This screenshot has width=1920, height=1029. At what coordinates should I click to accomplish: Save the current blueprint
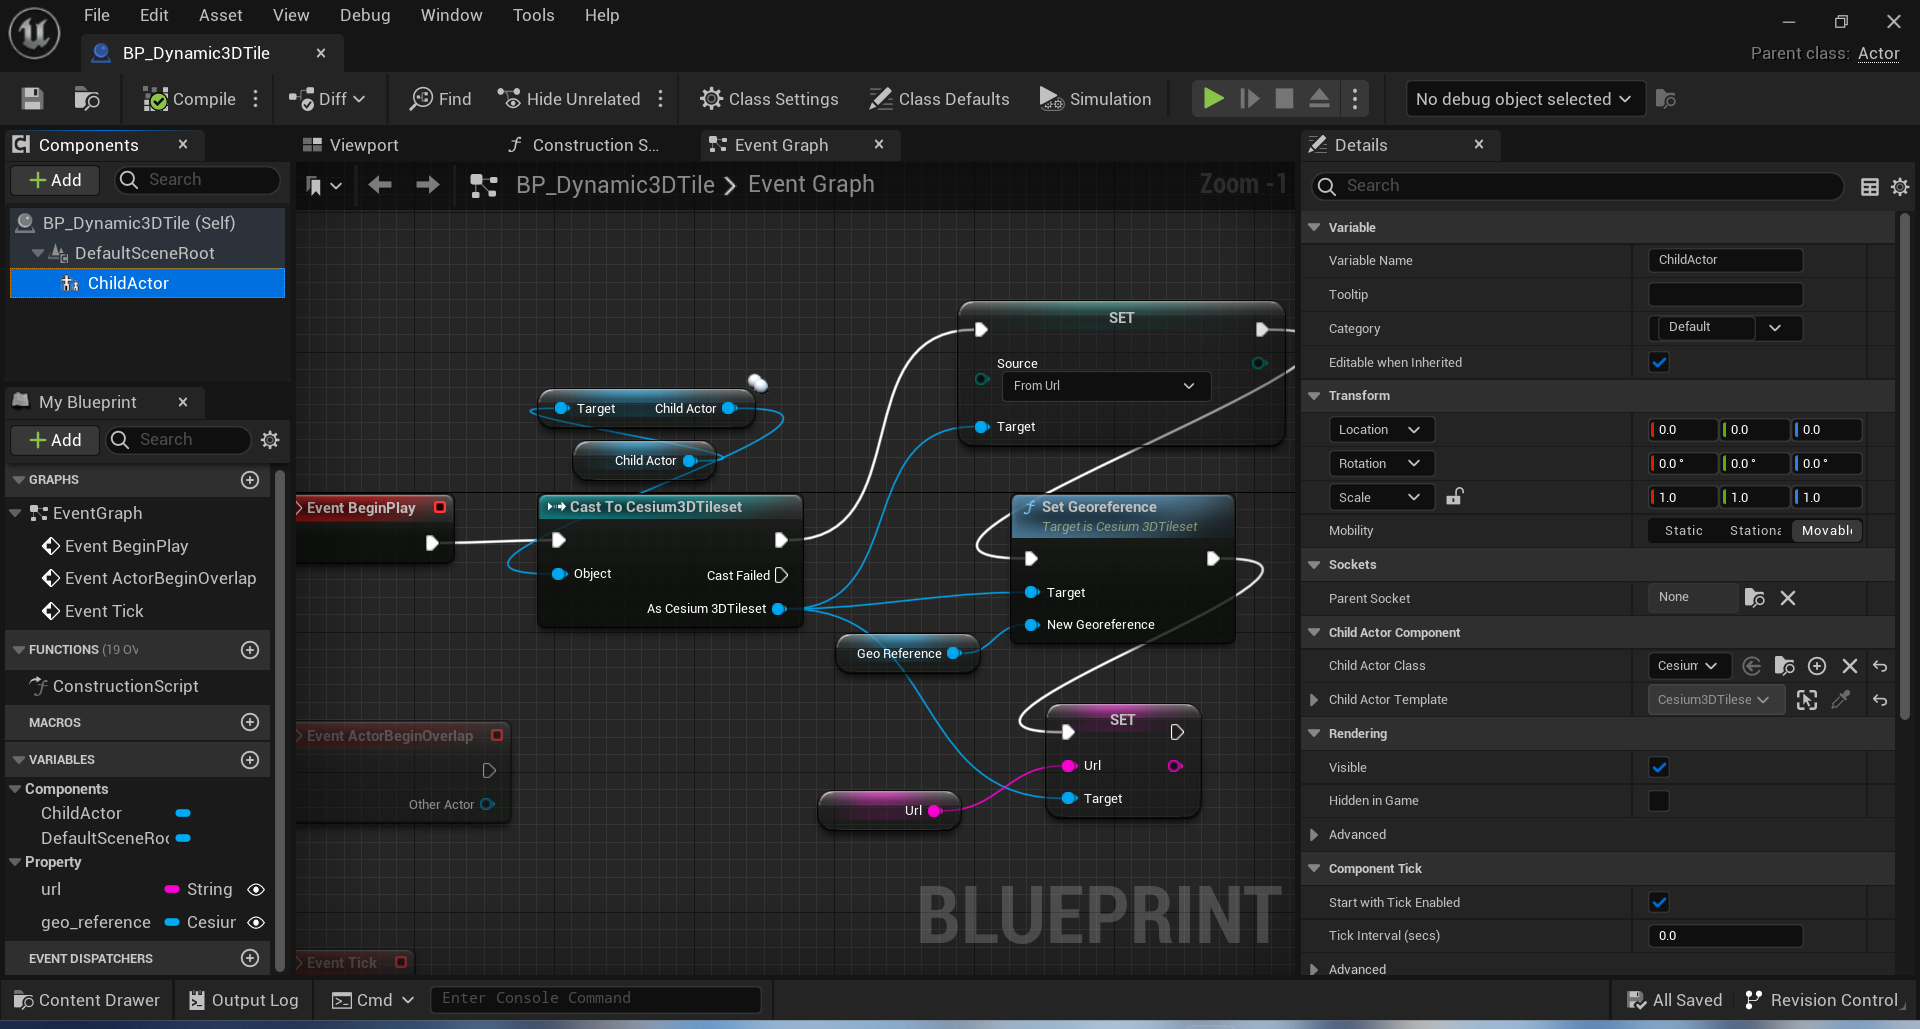click(x=31, y=98)
